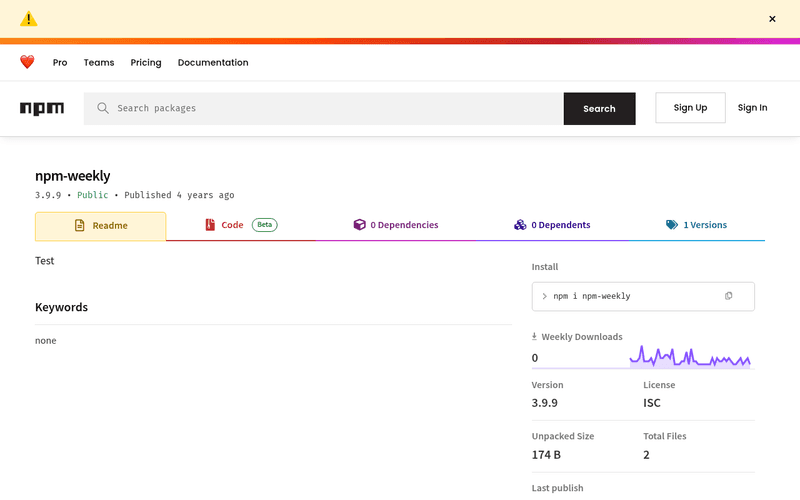Open the 0 Dependents tab
800x500 pixels.
click(x=552, y=226)
